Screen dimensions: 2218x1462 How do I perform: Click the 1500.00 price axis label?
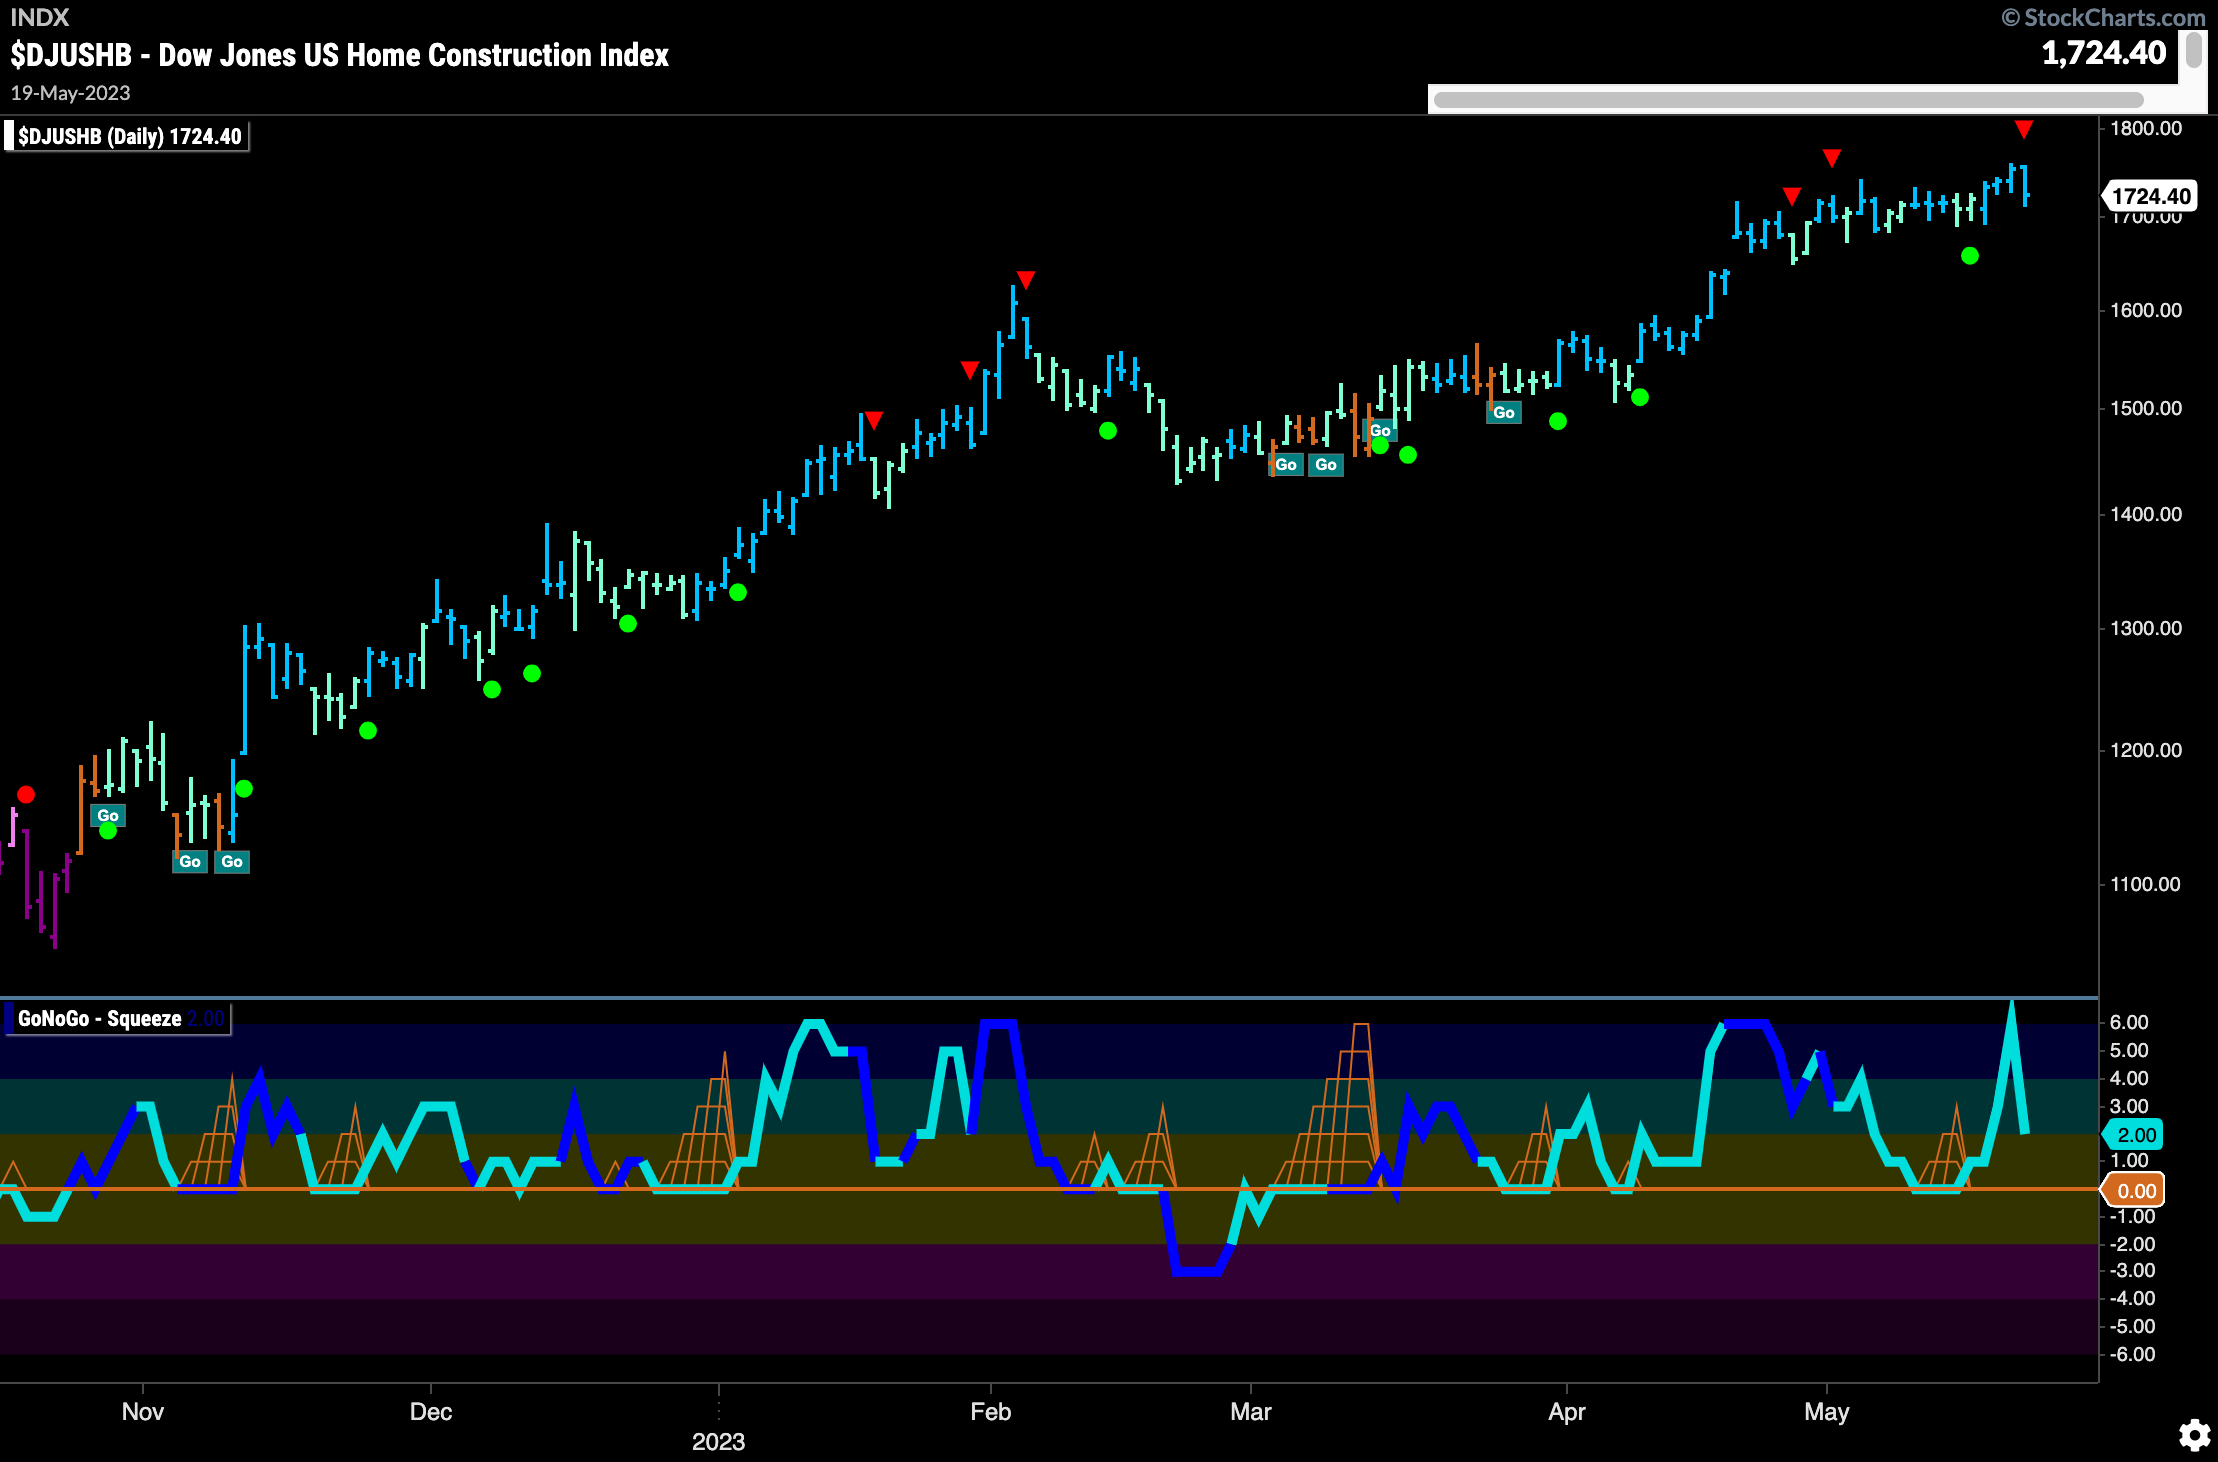(x=2146, y=408)
